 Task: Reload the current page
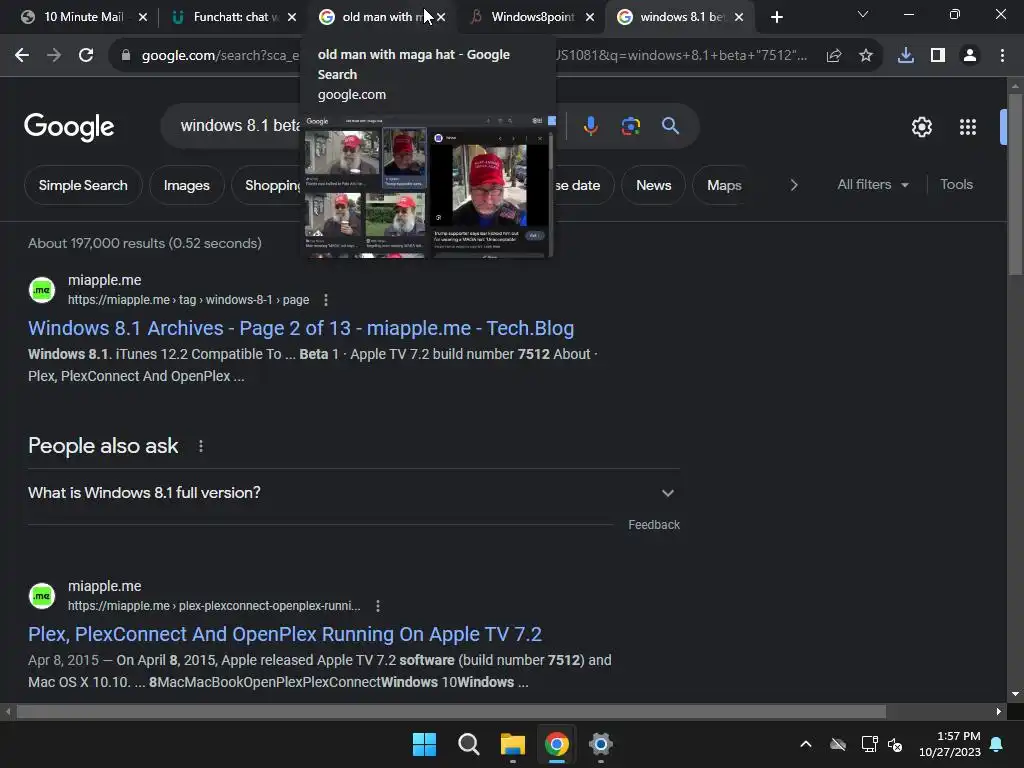coord(86,56)
